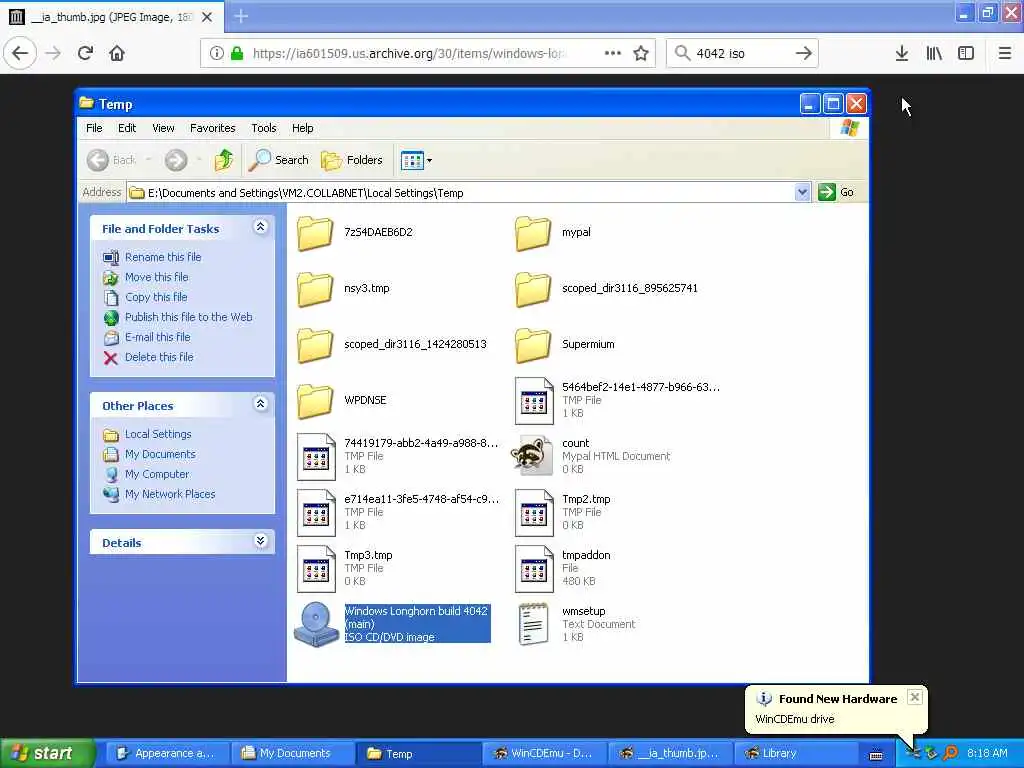This screenshot has width=1024, height=768.
Task: Click Rename this file
Action: 152,257
